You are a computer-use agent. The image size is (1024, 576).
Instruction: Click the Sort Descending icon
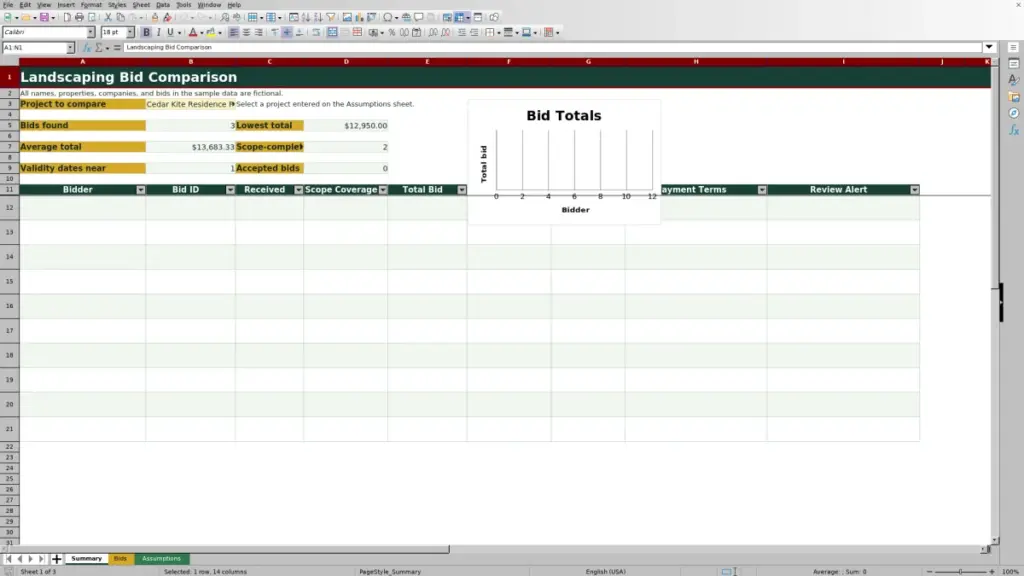pos(318,17)
